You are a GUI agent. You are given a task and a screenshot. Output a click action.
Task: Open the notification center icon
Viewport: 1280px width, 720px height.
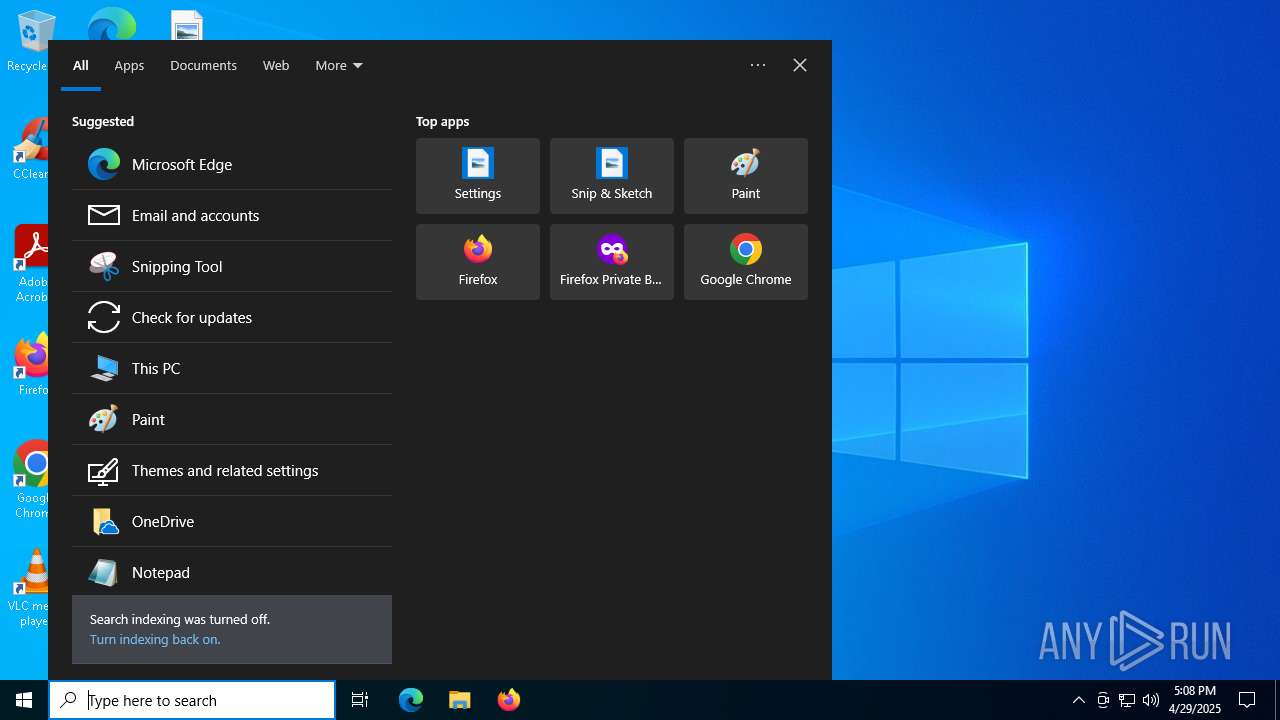[1247, 700]
